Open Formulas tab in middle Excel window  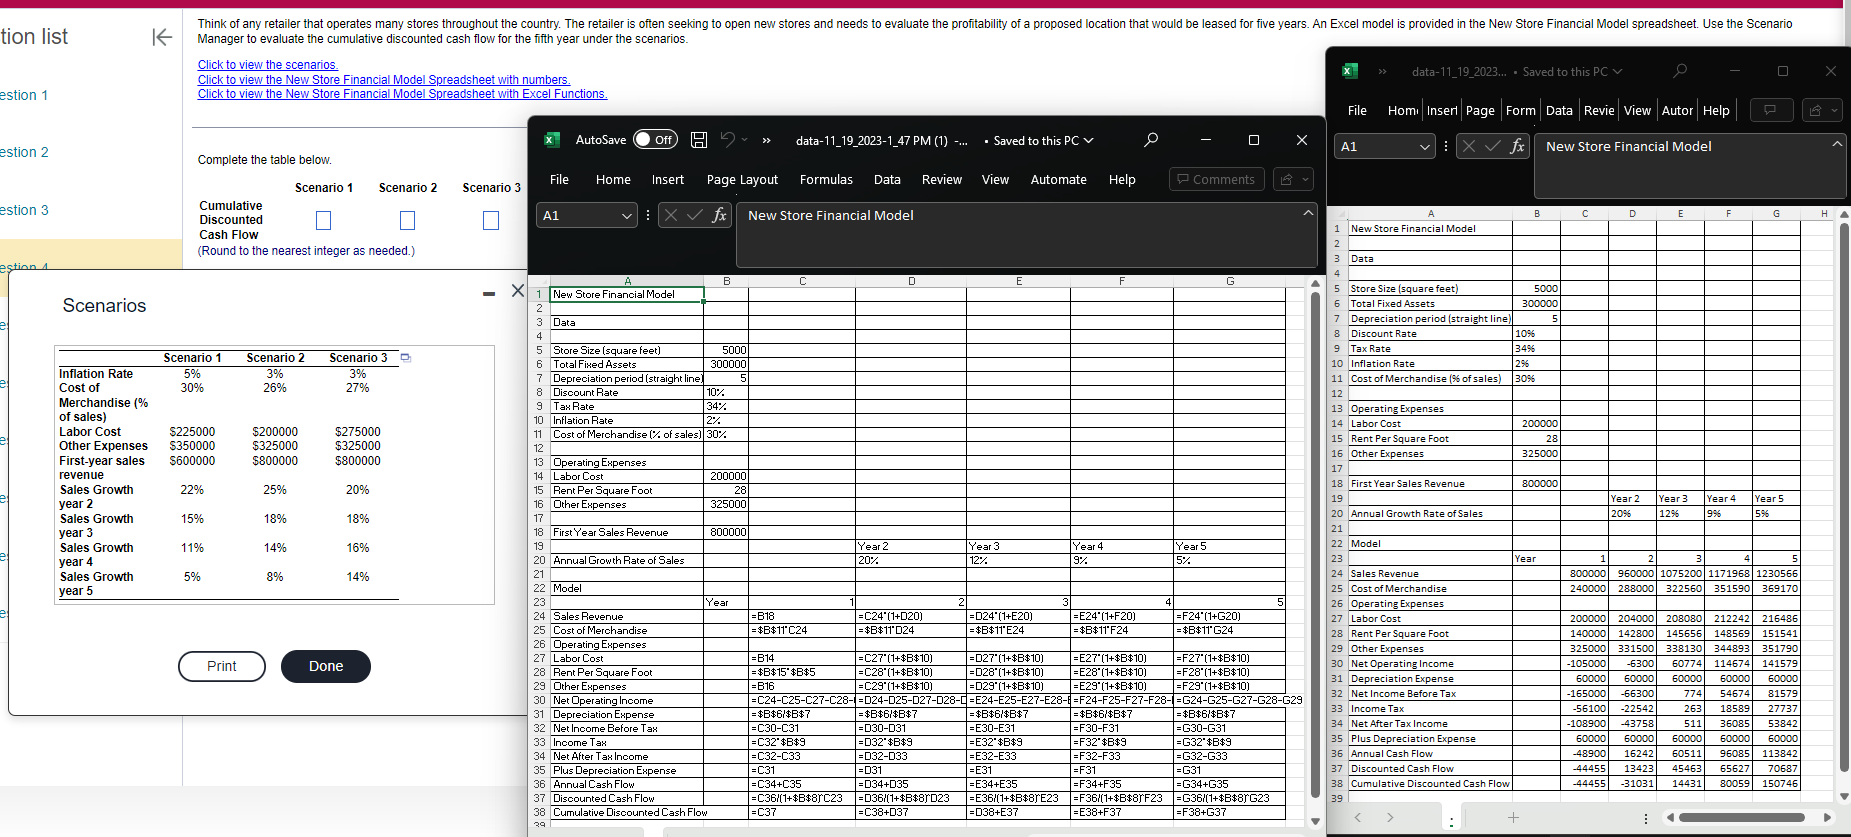click(826, 180)
